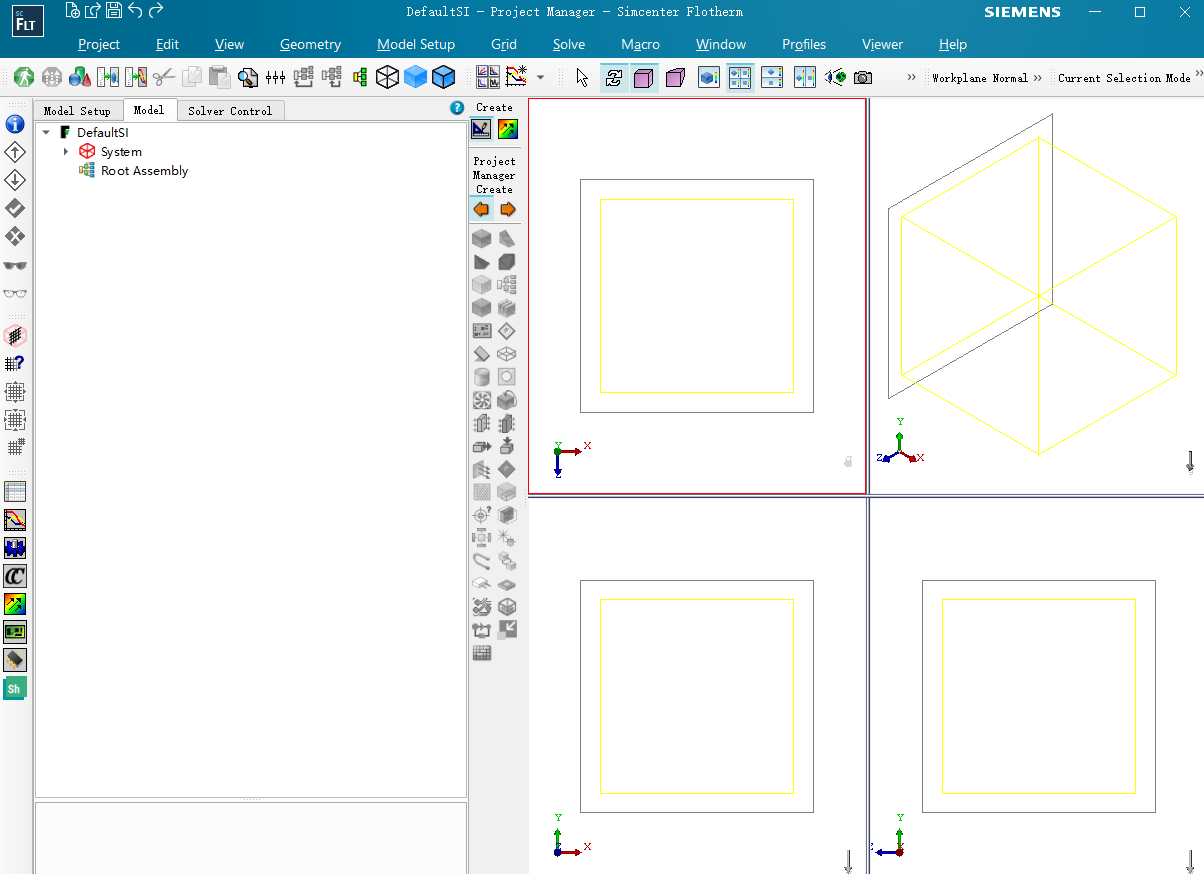The image size is (1204, 874).
Task: Select the wireframe cube display icon
Action: [x=387, y=77]
